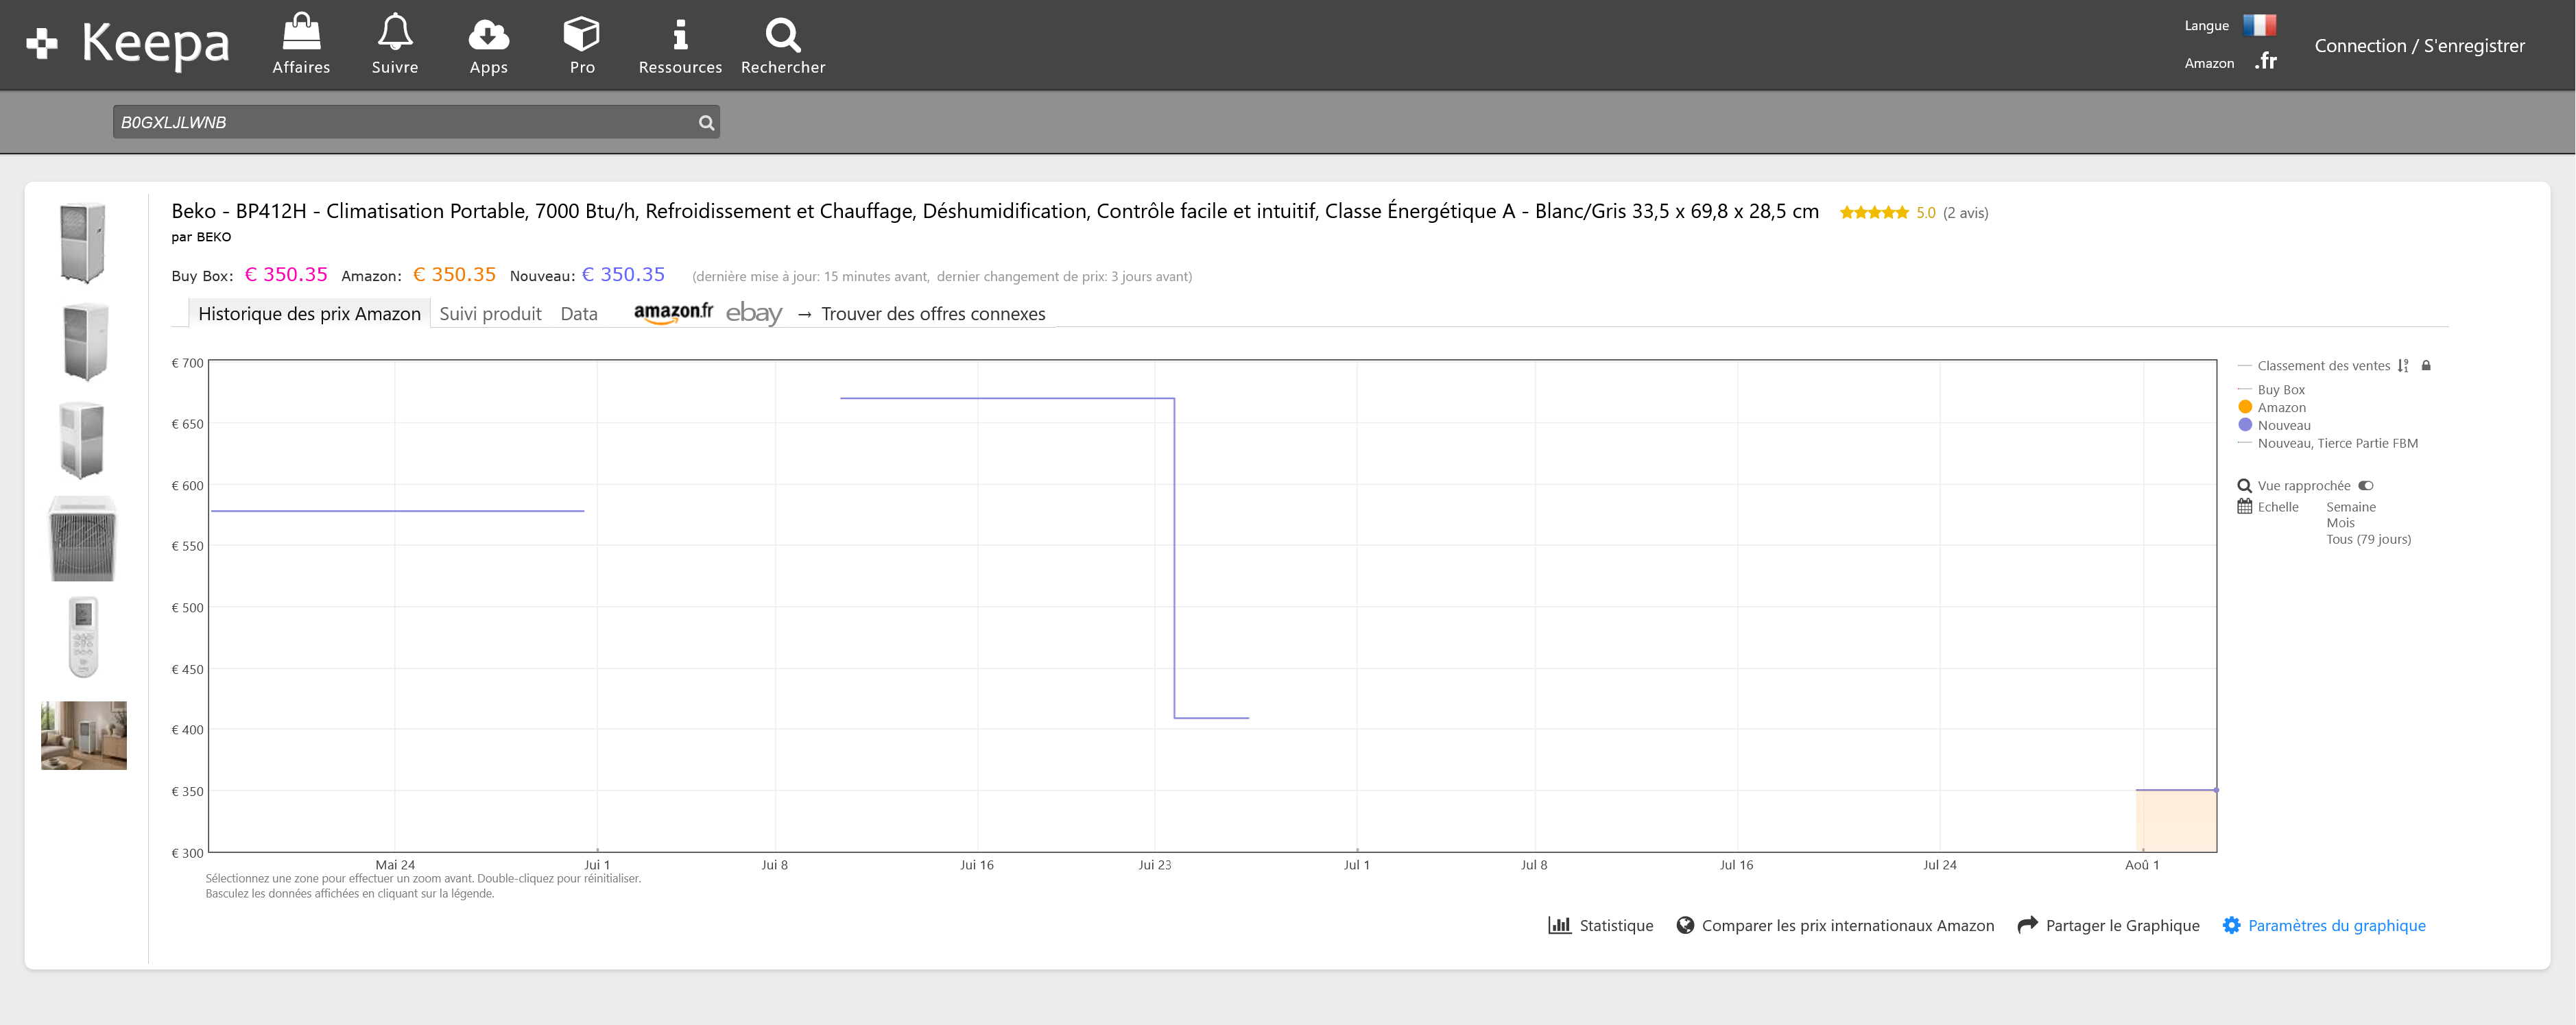
Task: Open Comparer les prix internationaux Amazon
Action: coord(1848,926)
